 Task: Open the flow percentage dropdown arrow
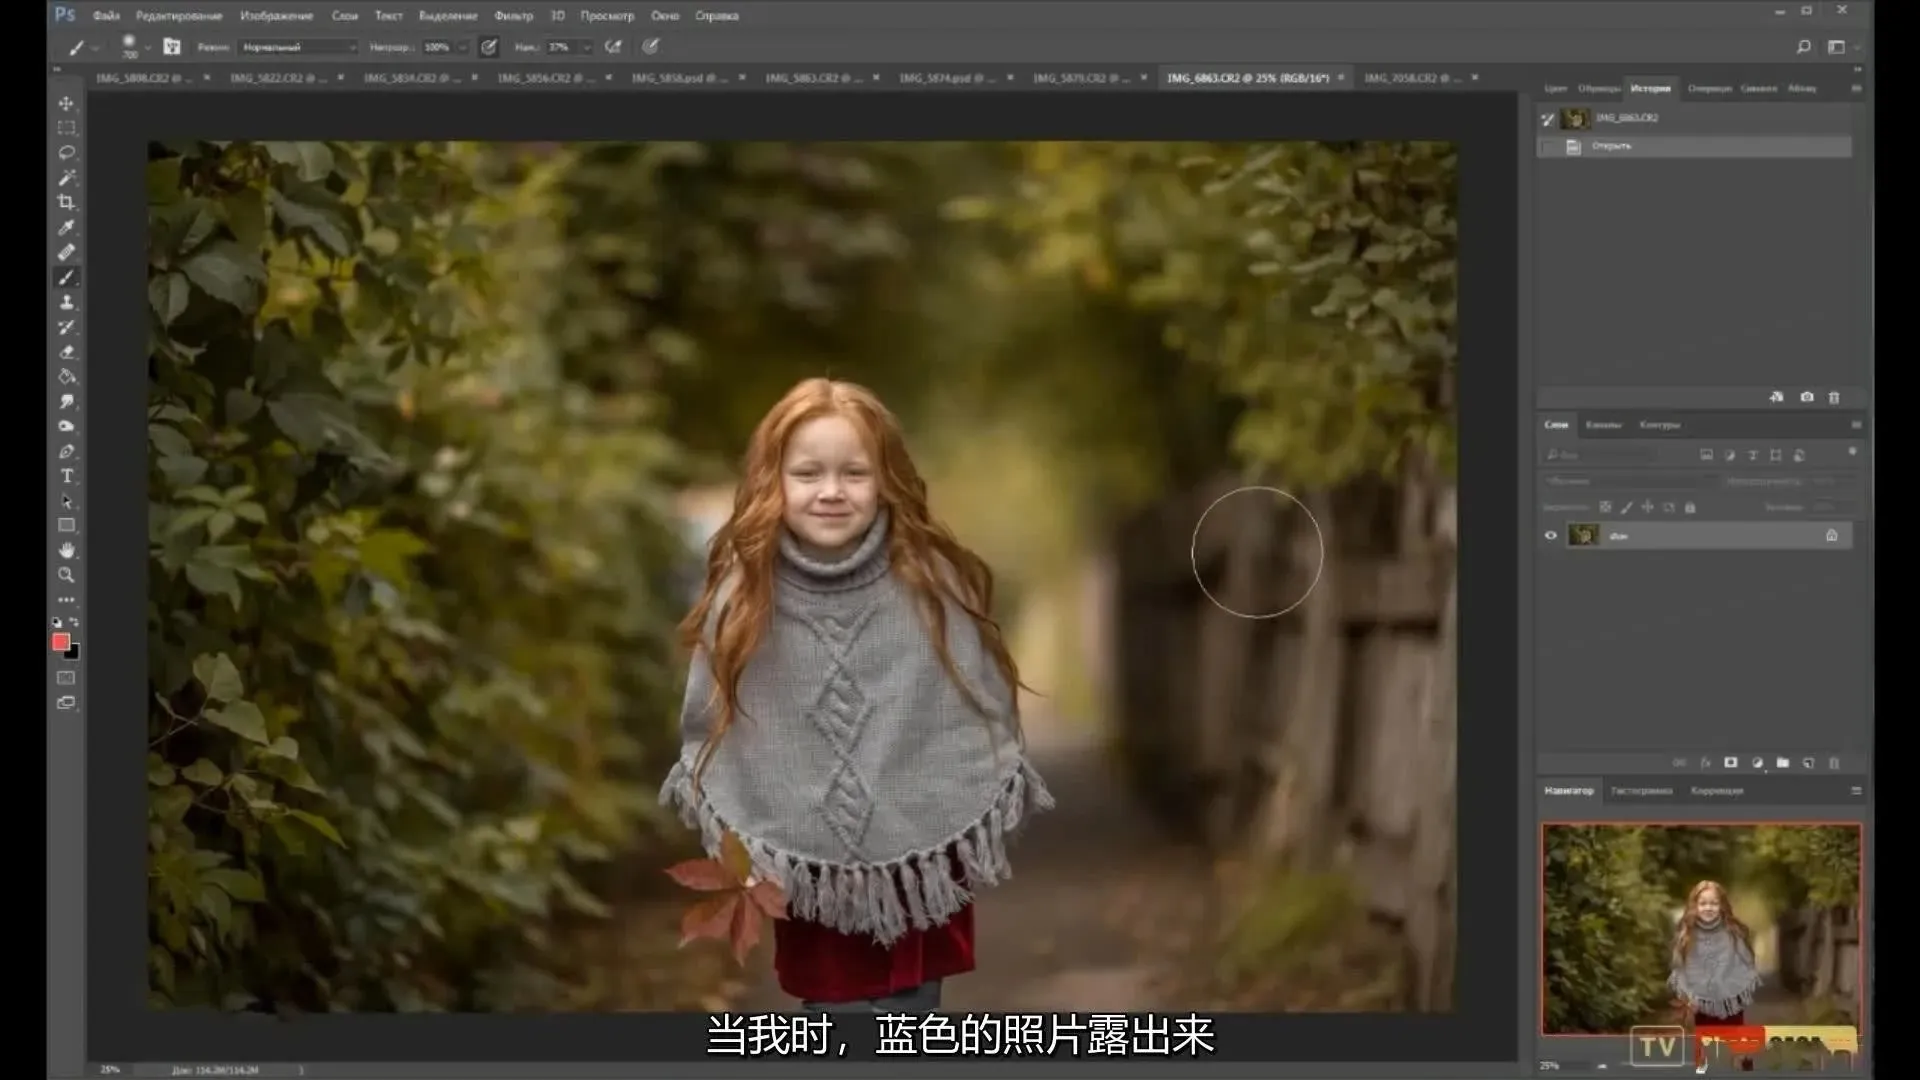[587, 47]
